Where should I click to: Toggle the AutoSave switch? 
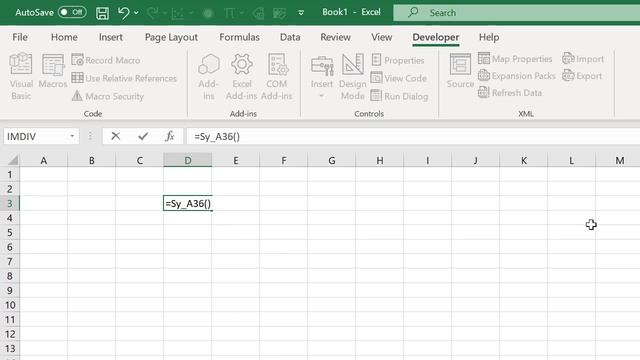click(72, 12)
